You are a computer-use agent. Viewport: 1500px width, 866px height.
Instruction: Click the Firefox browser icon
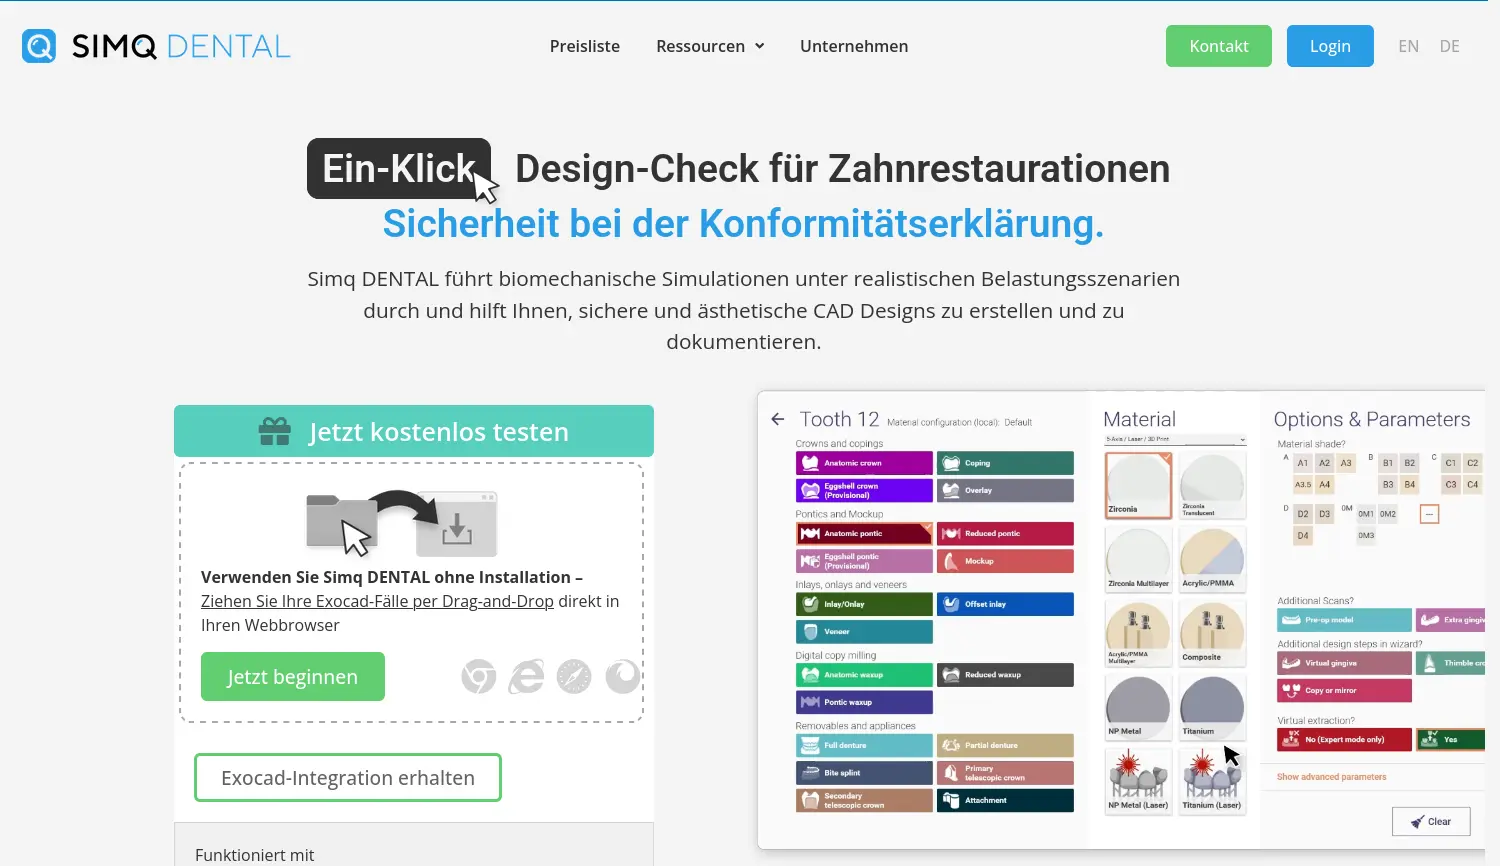(622, 677)
